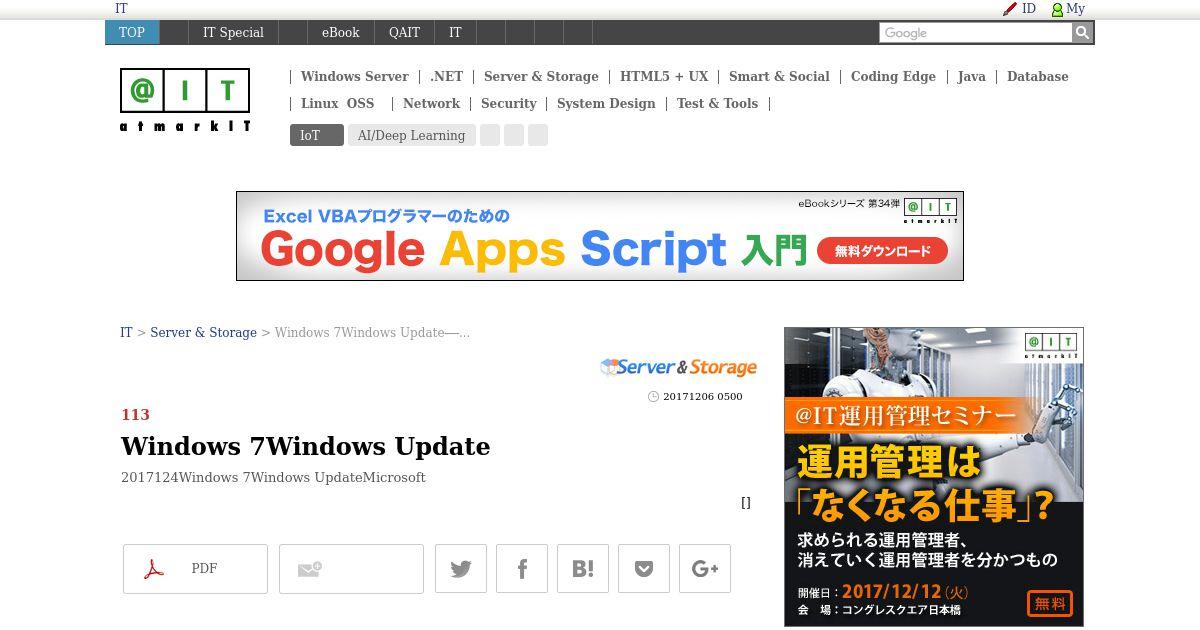Open Google Apps Script ebook banner
Screen dimensions: 1200x630
pos(599,236)
